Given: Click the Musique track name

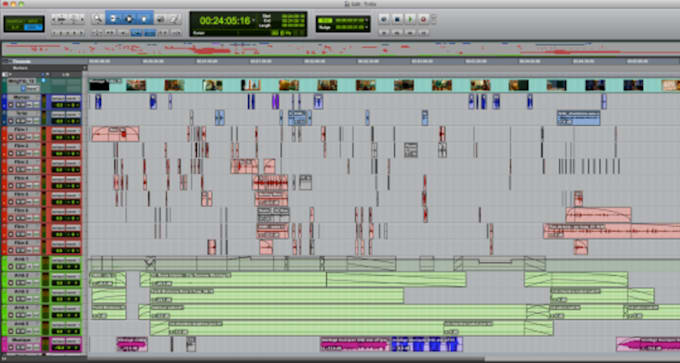Looking at the screenshot, I should [x=21, y=340].
